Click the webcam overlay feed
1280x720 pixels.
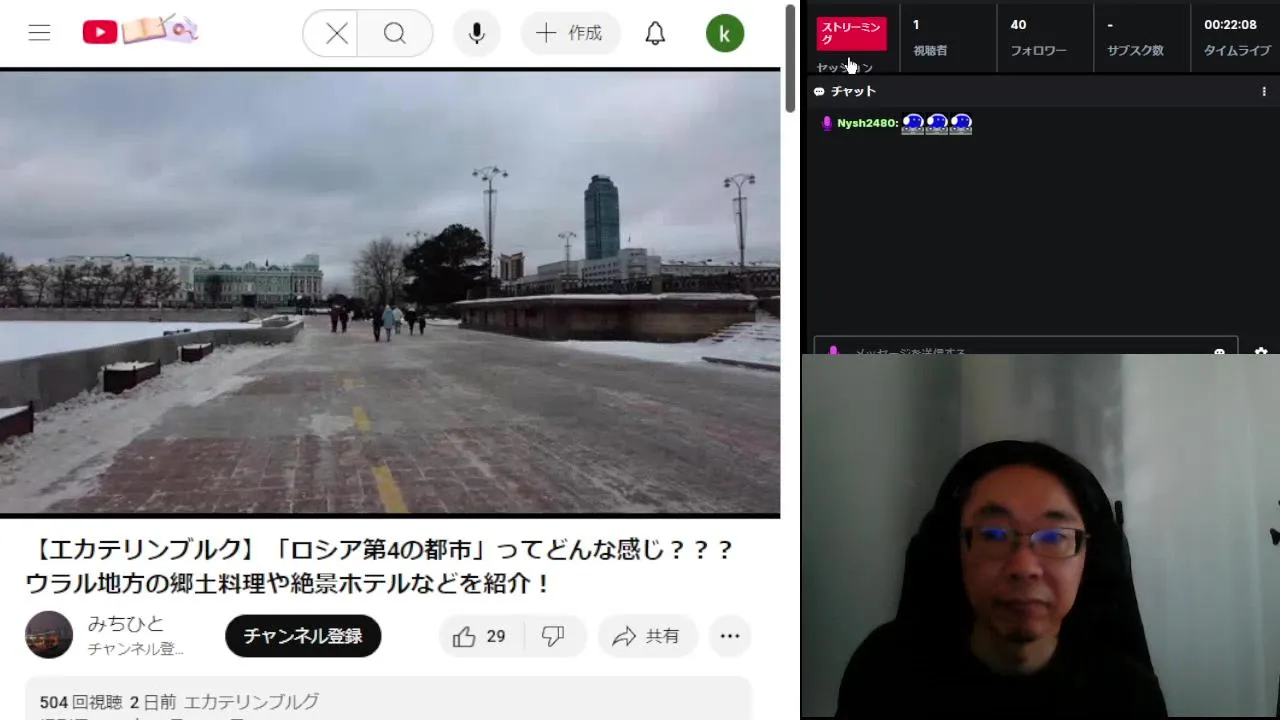1041,535
